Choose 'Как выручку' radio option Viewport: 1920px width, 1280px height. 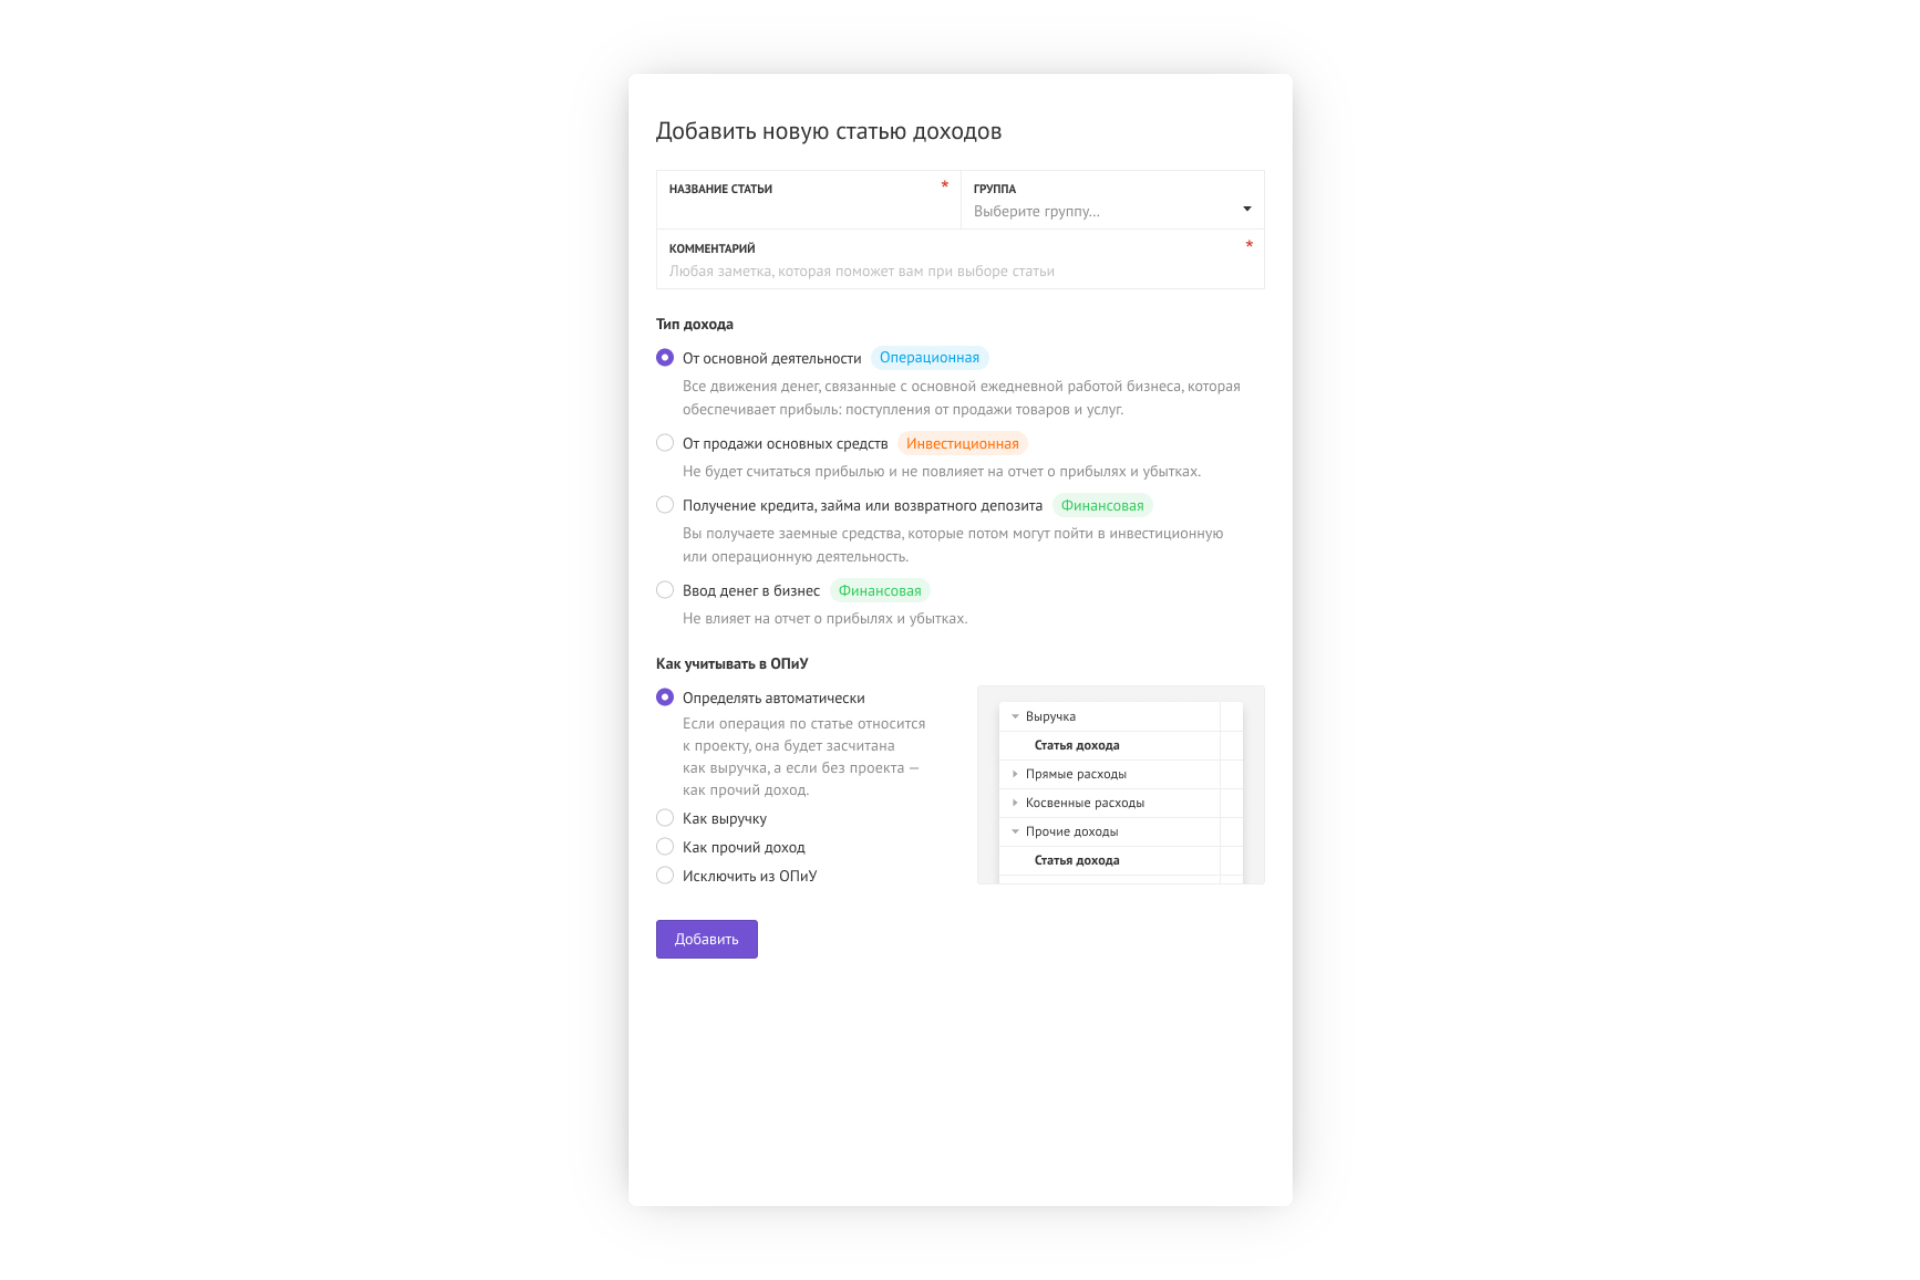664,818
